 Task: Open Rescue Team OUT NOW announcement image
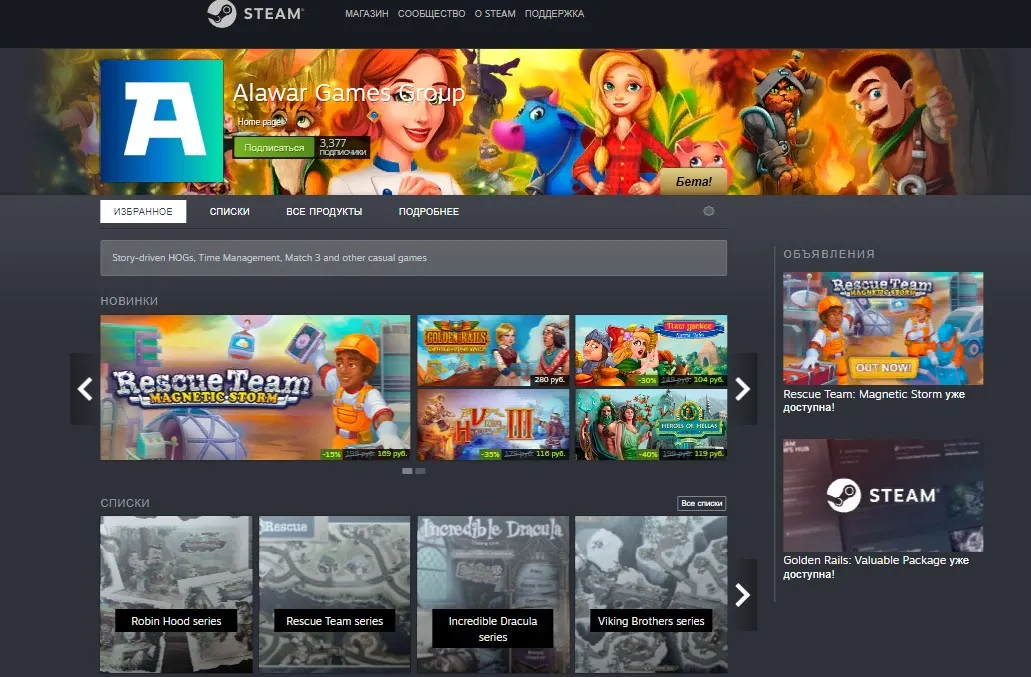tap(883, 329)
